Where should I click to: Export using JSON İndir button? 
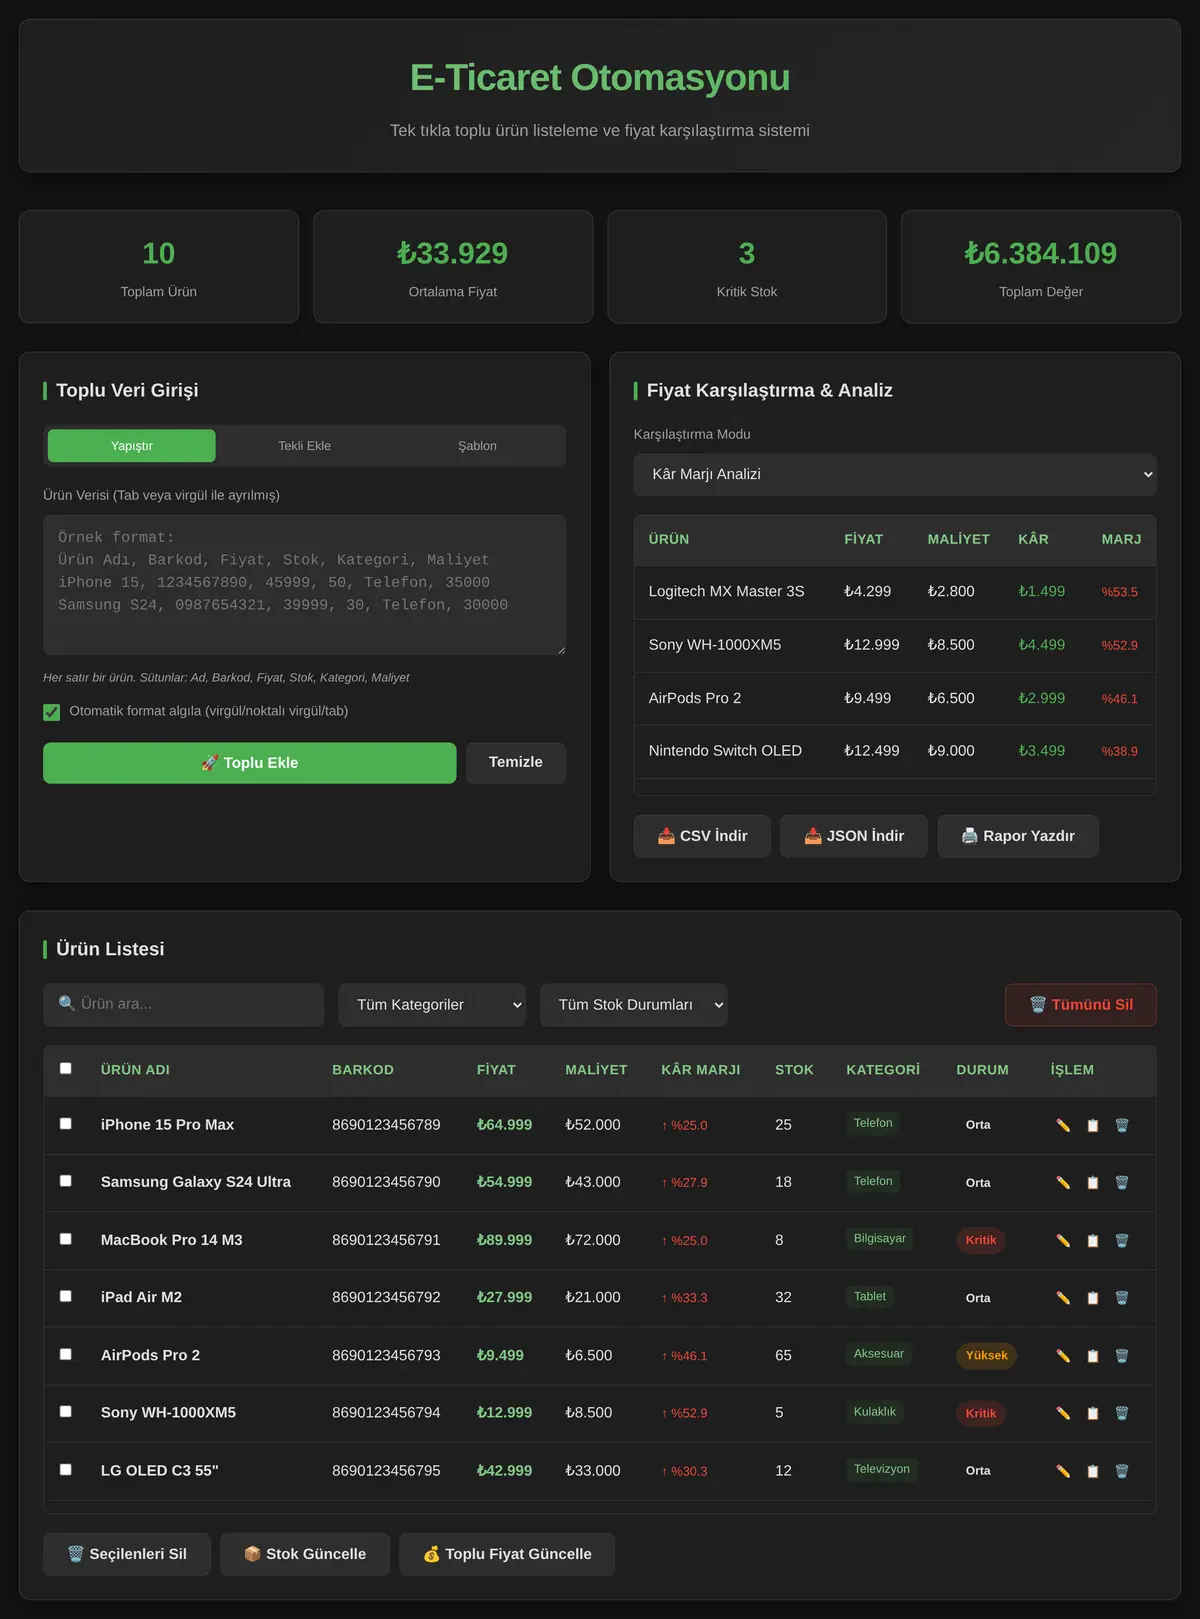tap(854, 836)
